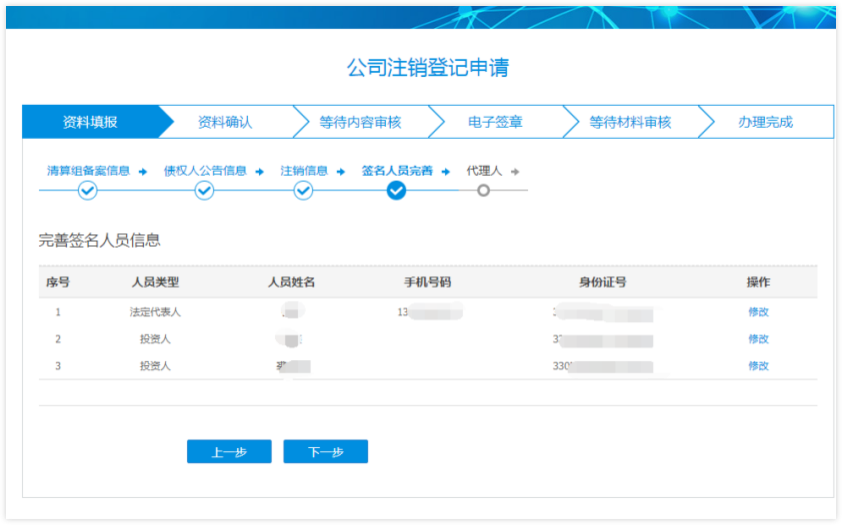Click the 债权人公告信息 checkmark circle
Image resolution: width=842 pixels, height=525 pixels.
coord(204,190)
